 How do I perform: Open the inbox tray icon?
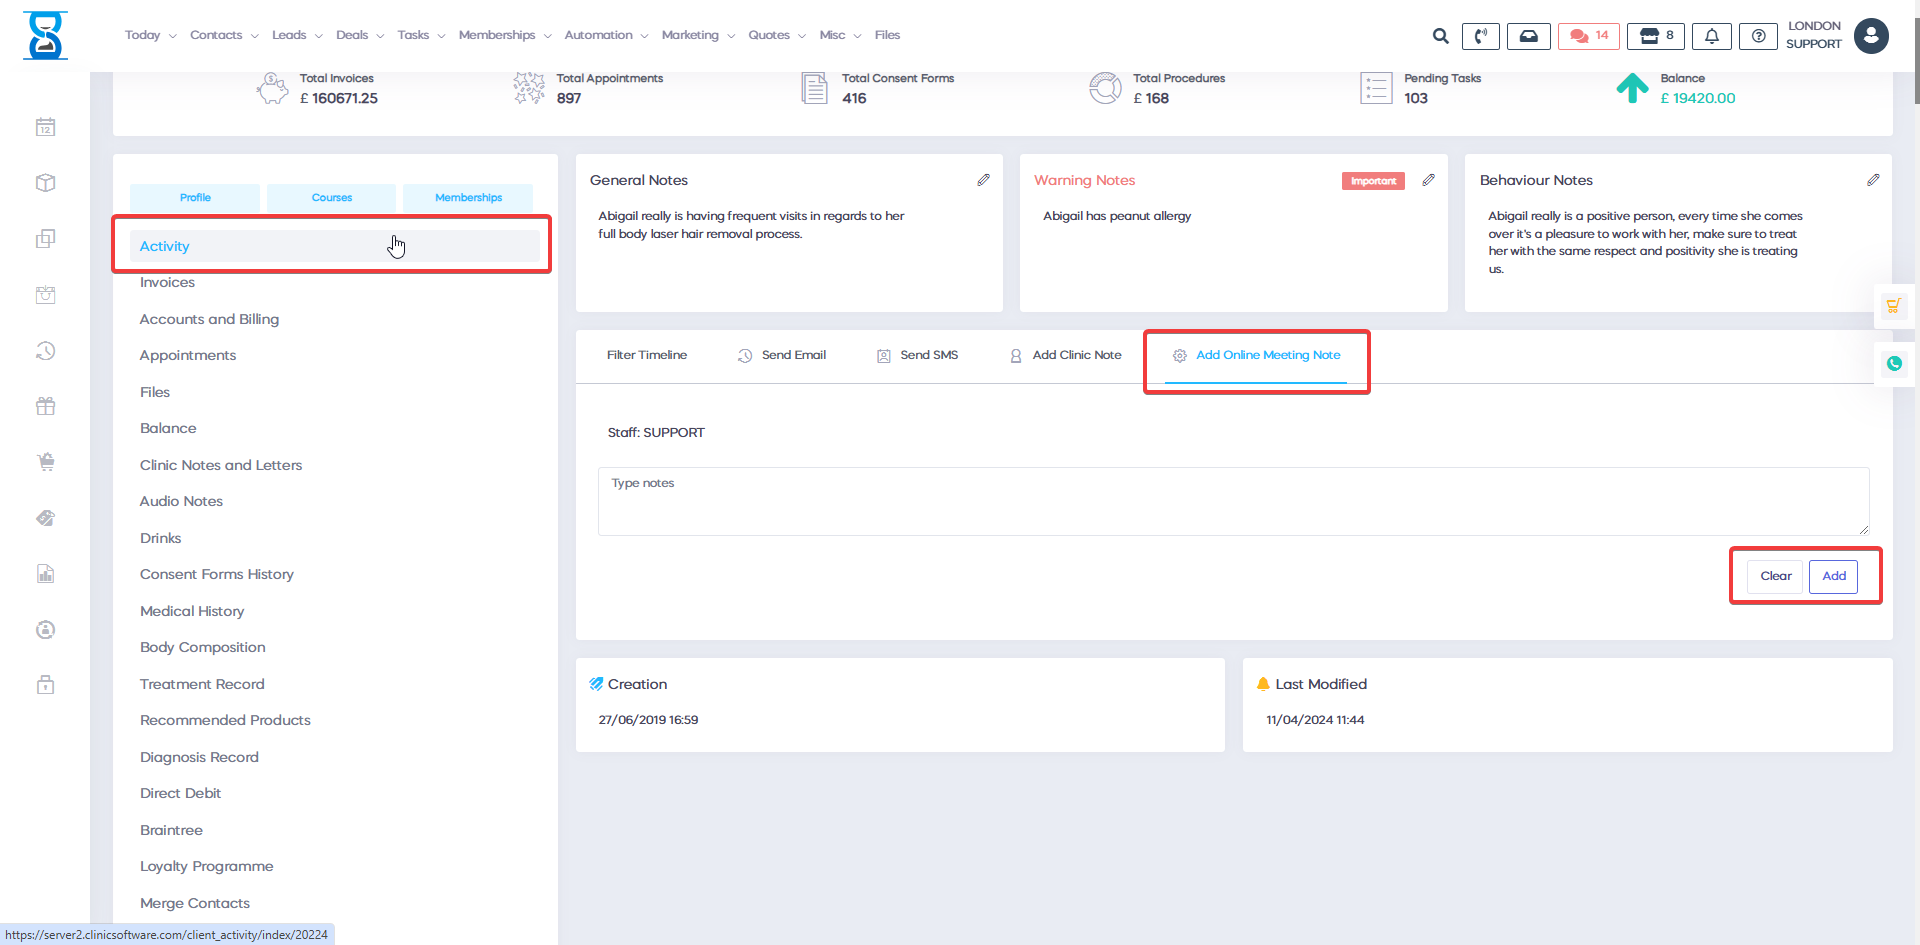pos(1528,36)
